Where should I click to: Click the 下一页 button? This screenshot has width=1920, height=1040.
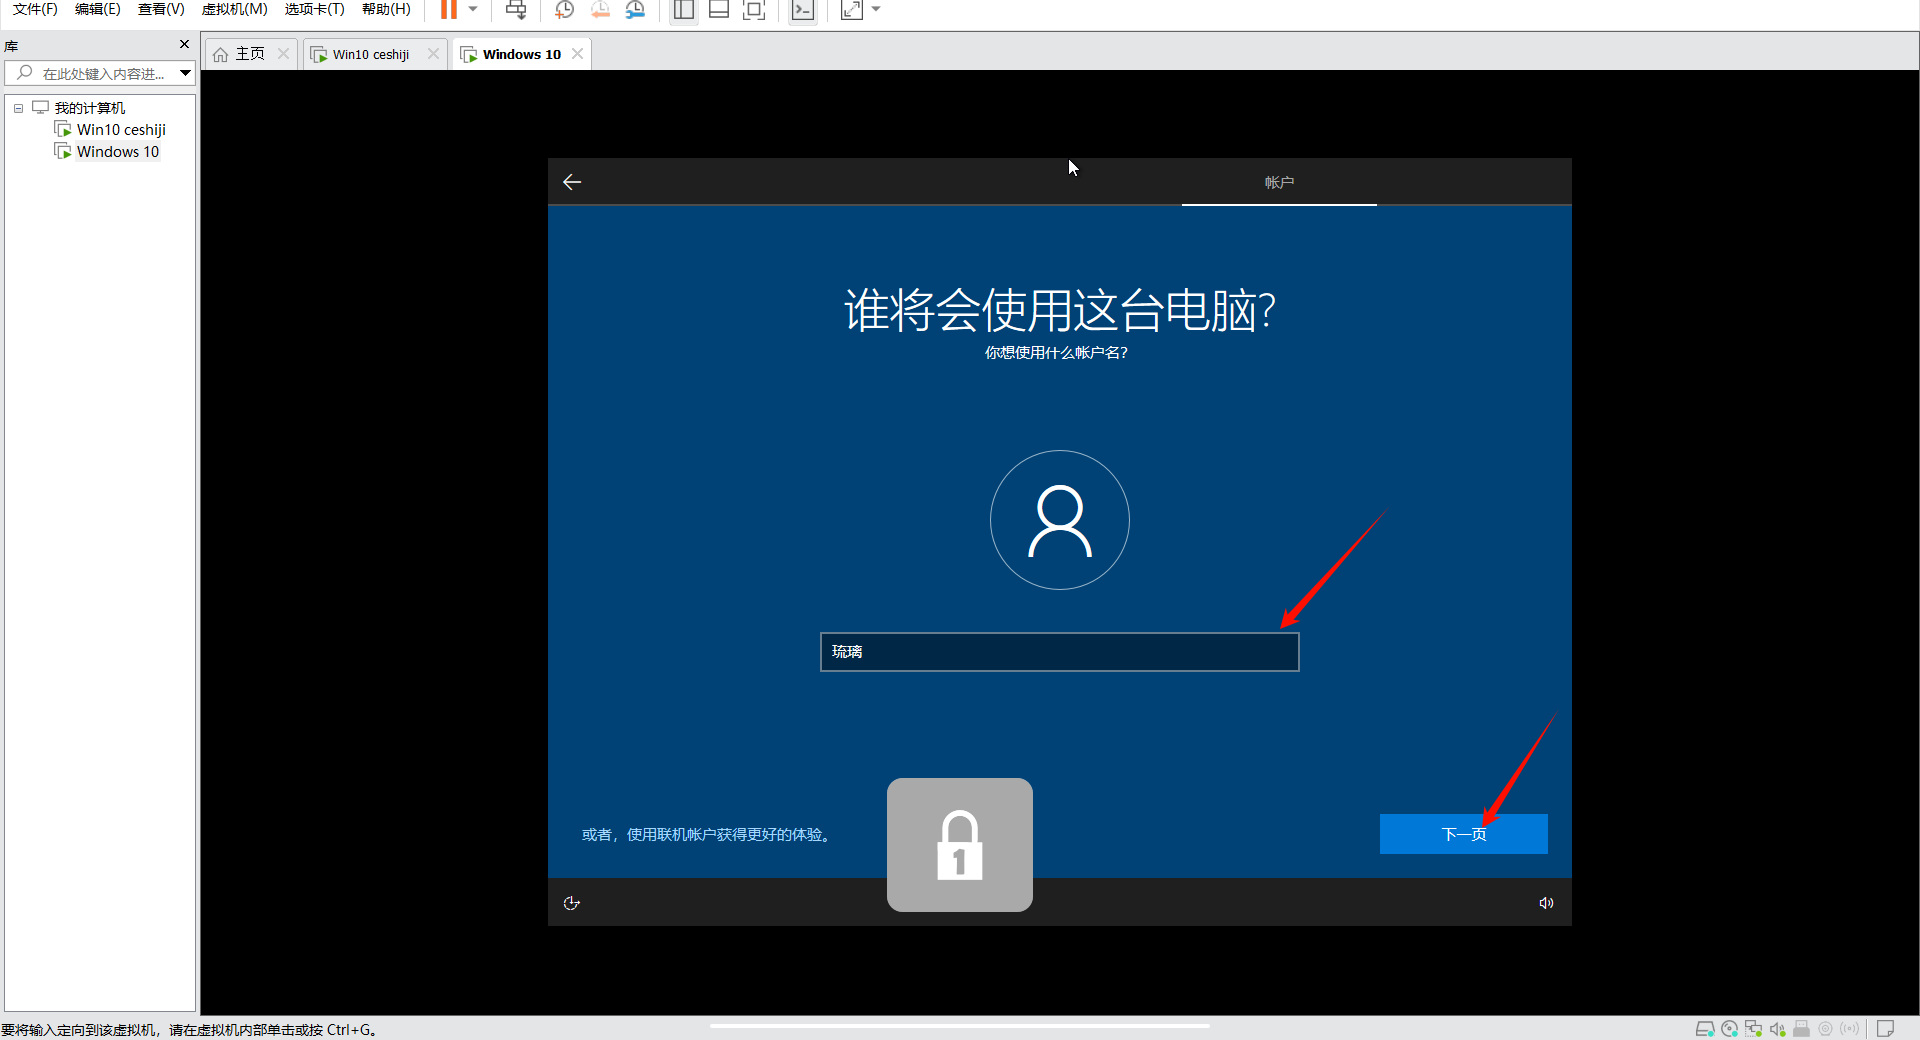click(x=1463, y=834)
